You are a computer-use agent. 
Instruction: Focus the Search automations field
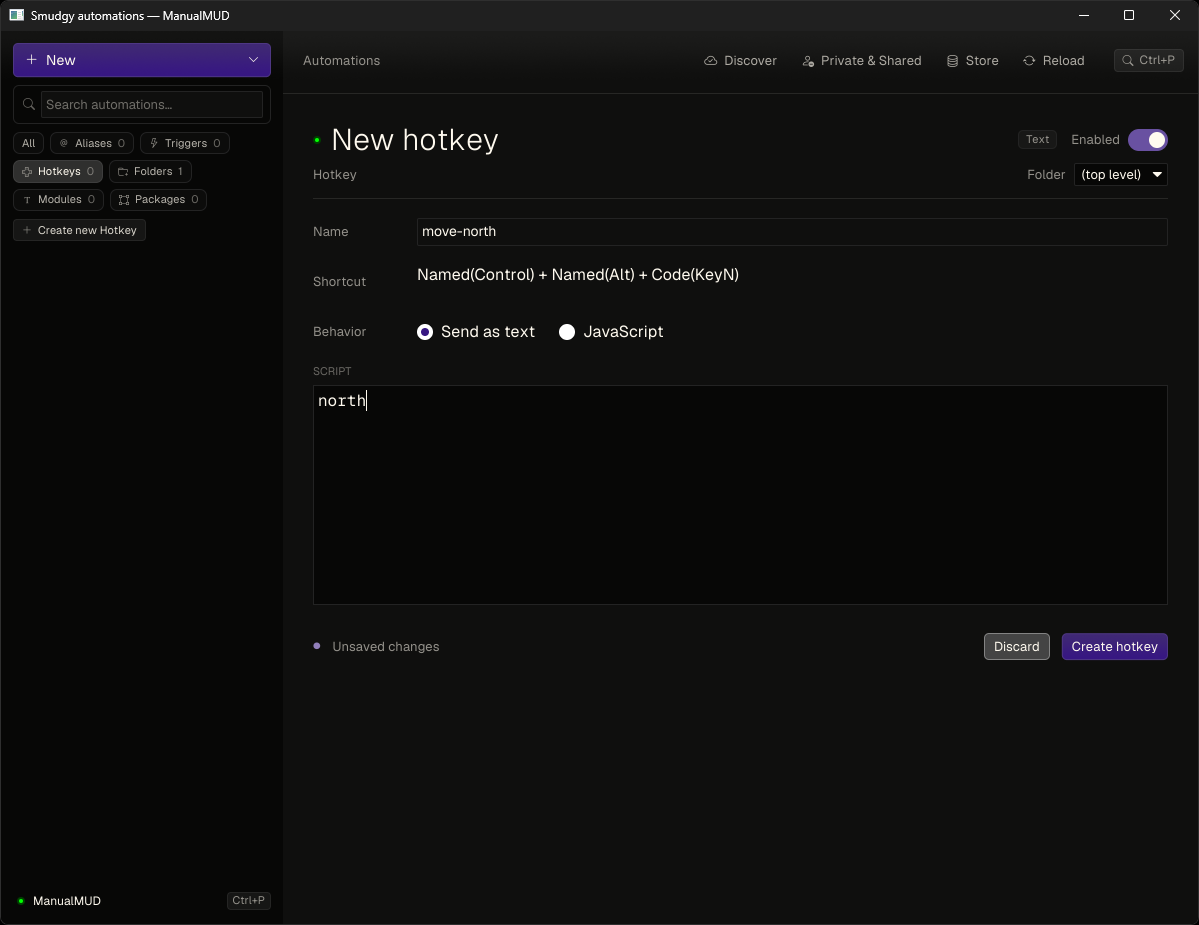coord(151,104)
